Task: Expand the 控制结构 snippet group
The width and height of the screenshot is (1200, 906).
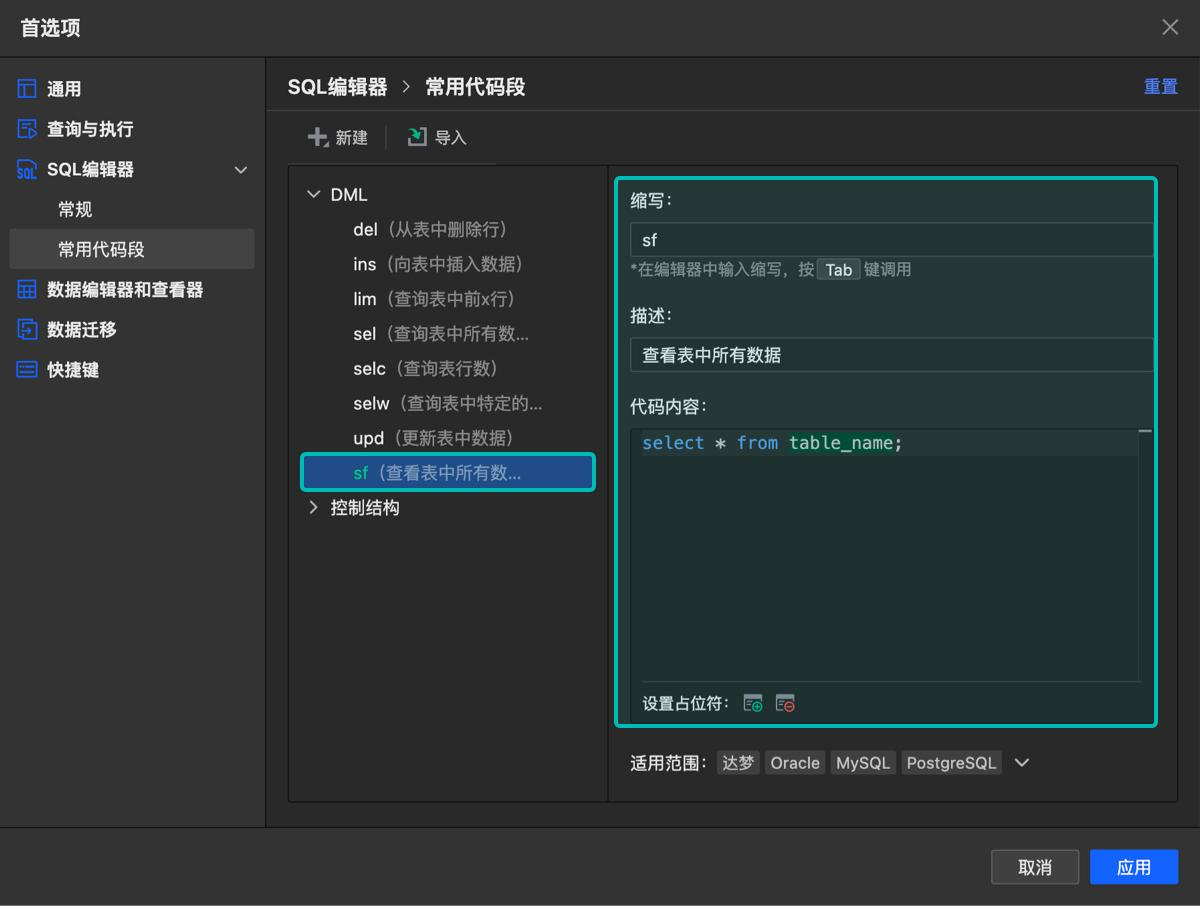Action: click(x=313, y=507)
